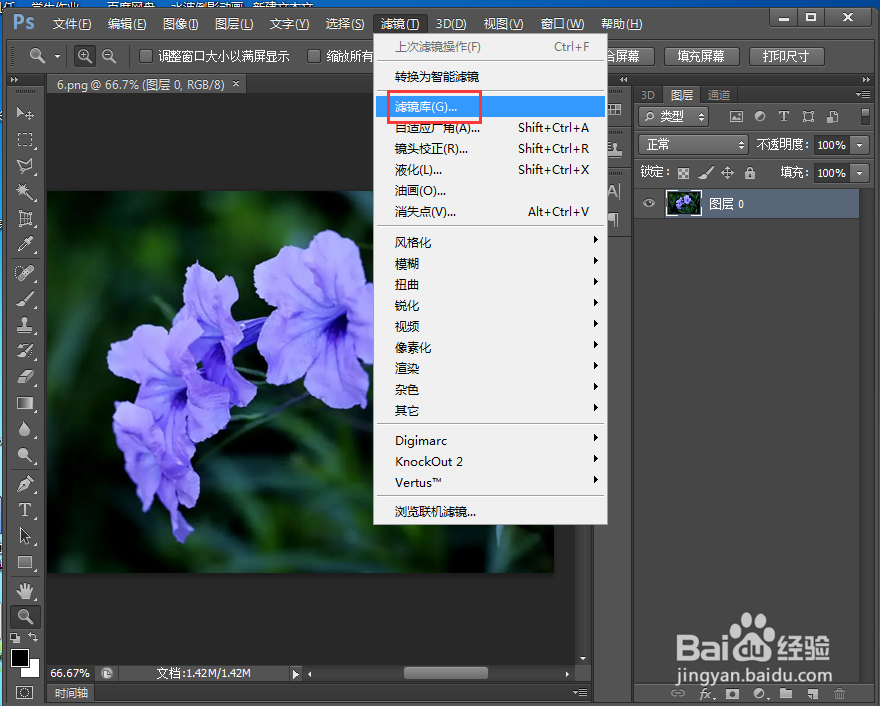Toggle lock transparent pixels
The height and width of the screenshot is (706, 880).
click(684, 173)
